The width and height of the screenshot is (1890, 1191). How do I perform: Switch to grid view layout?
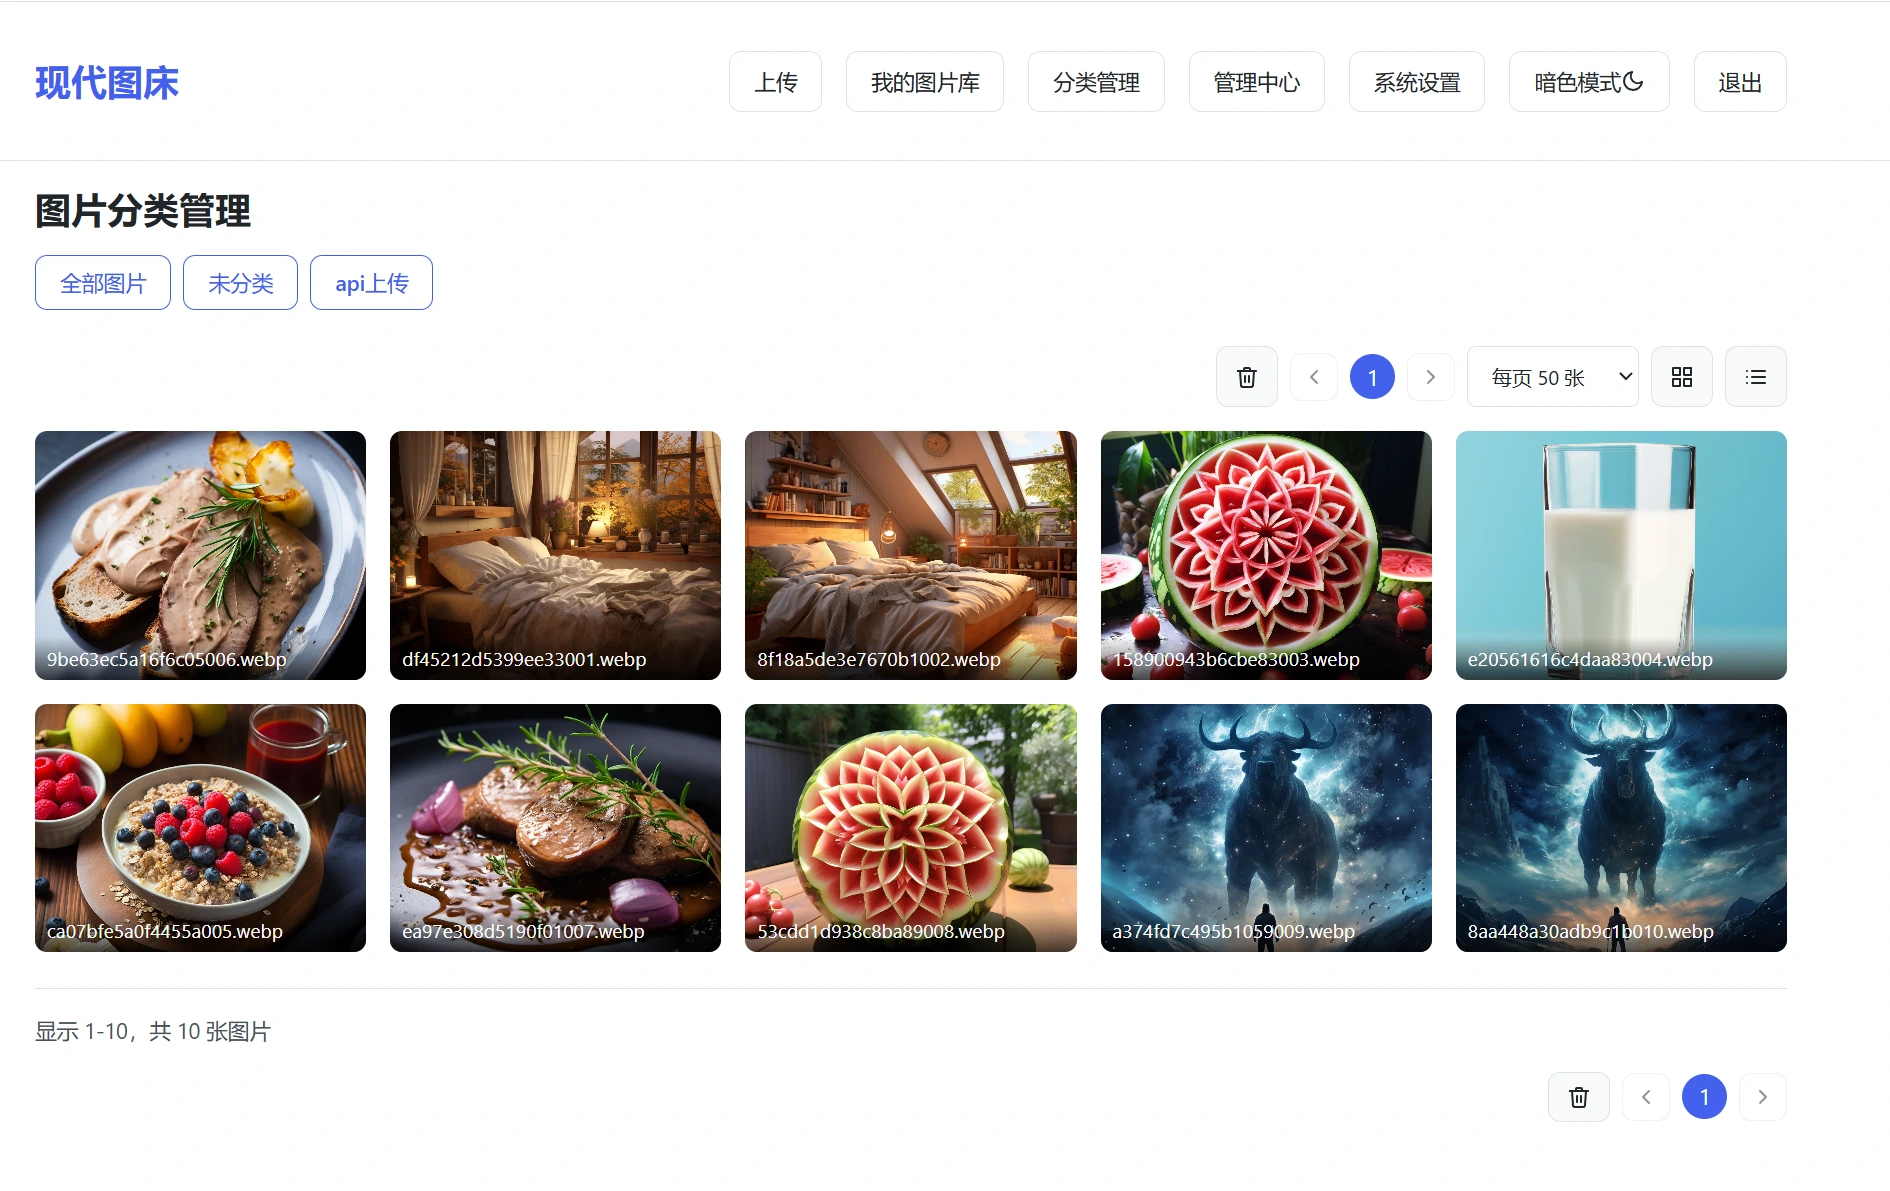(x=1681, y=377)
